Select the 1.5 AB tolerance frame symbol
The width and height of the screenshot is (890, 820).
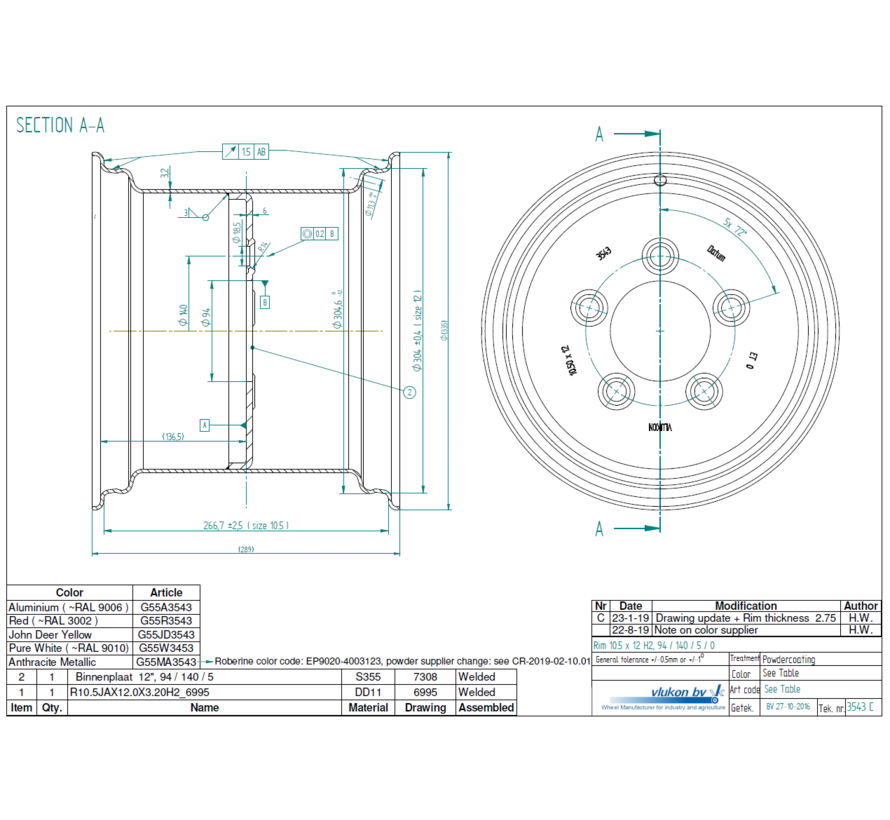click(x=244, y=152)
